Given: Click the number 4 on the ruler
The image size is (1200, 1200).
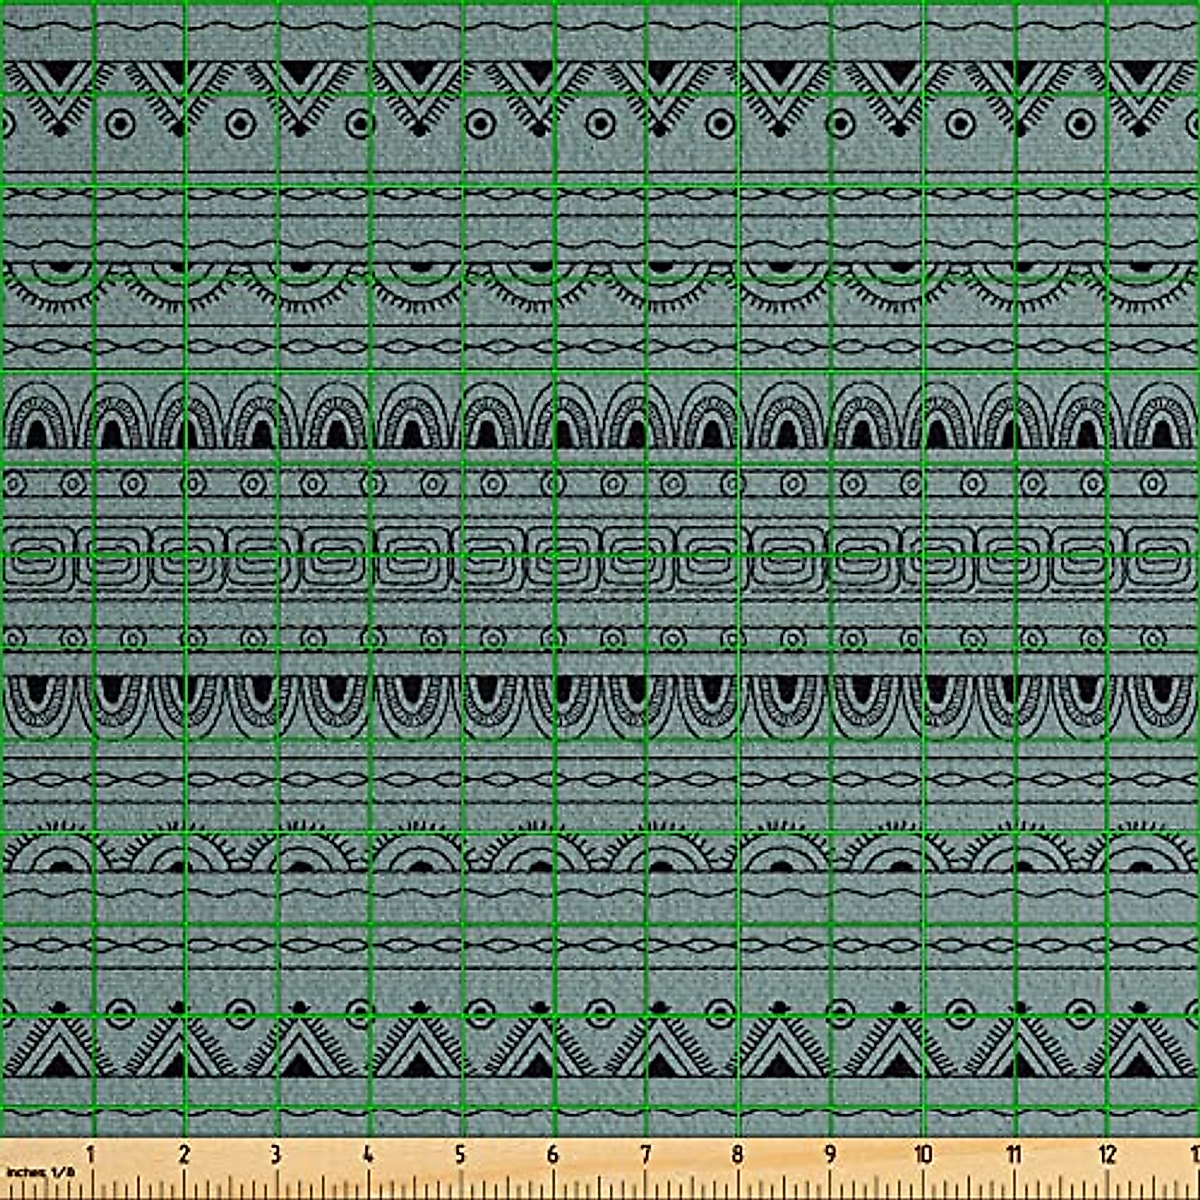Looking at the screenshot, I should tap(368, 1154).
